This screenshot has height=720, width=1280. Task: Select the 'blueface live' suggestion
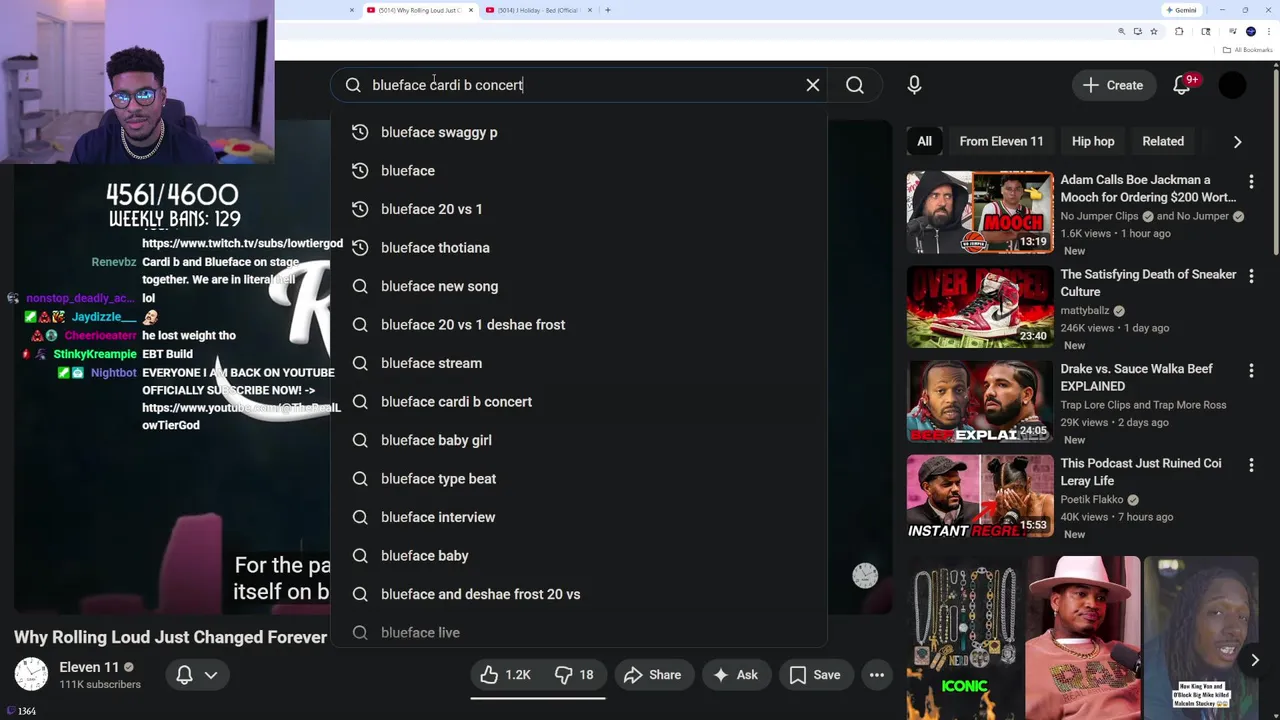tap(579, 632)
